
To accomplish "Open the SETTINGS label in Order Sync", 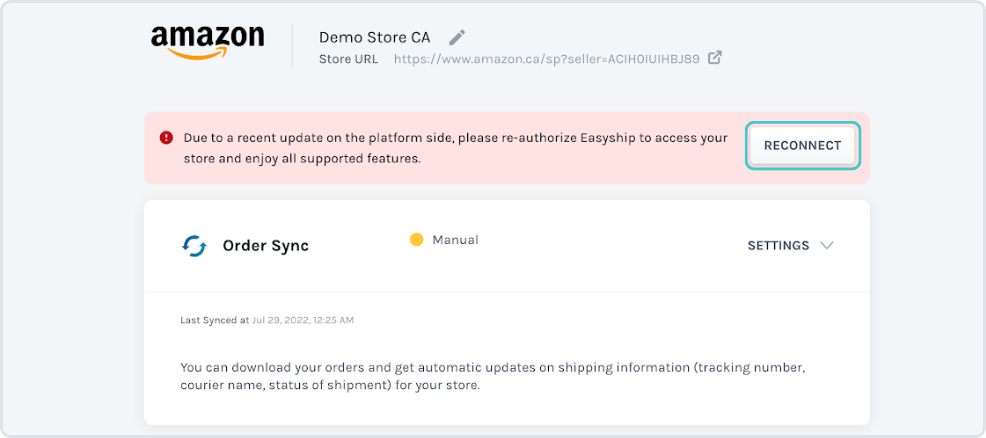I will point(778,246).
